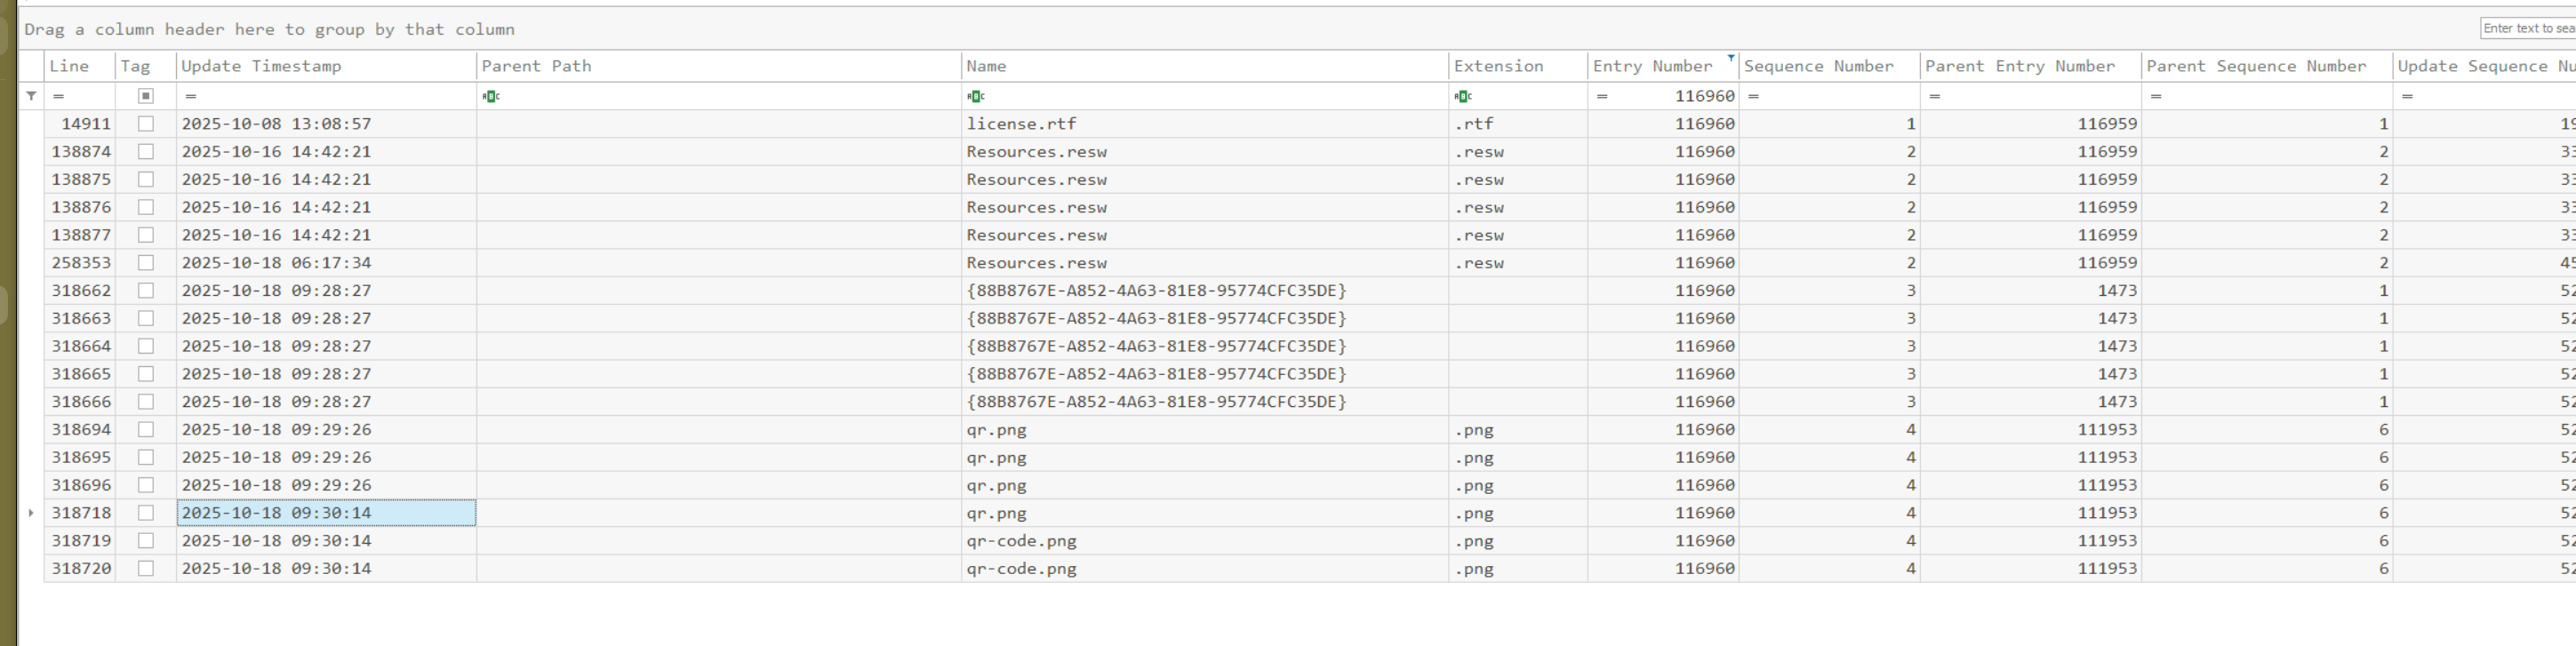Tick the Tag checkbox for line 258353

pos(146,263)
